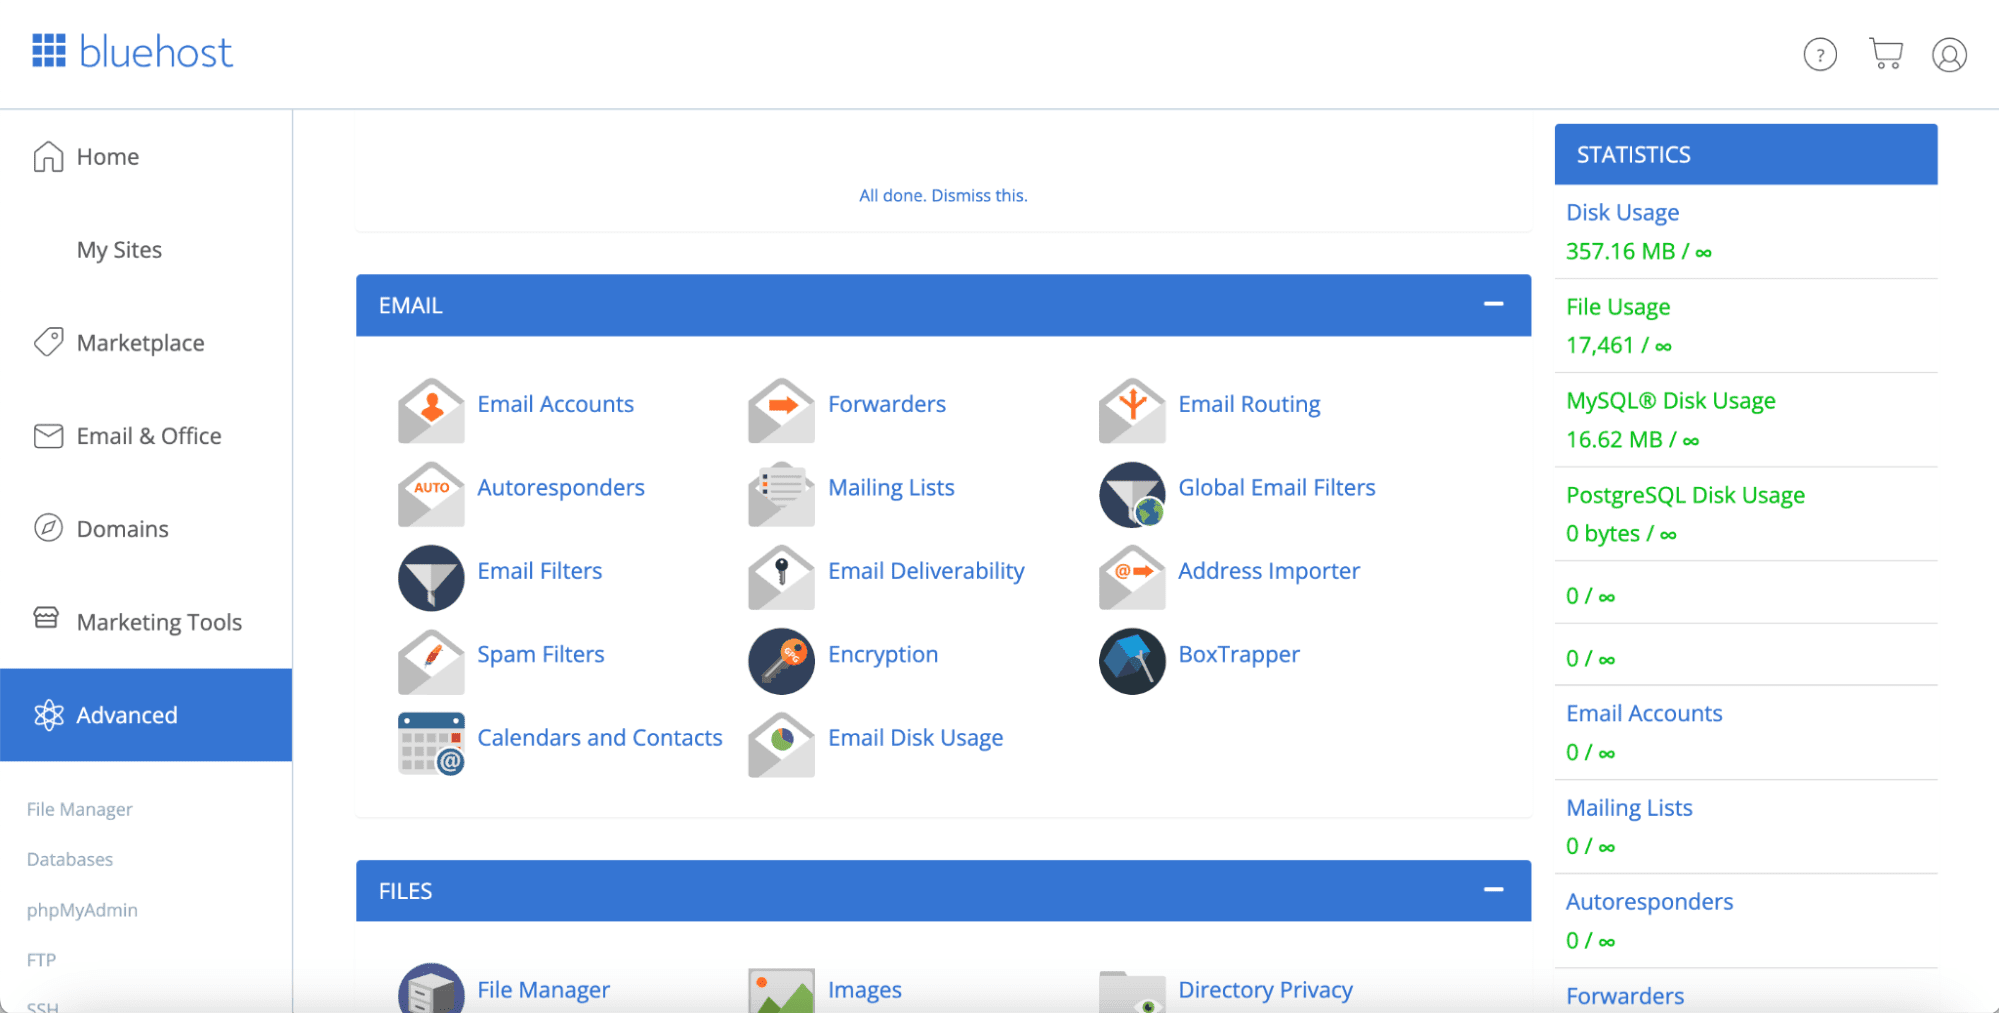Viewport: 1999px width, 1014px height.
Task: Click the Calendars and Contacts icon
Action: tap(430, 744)
